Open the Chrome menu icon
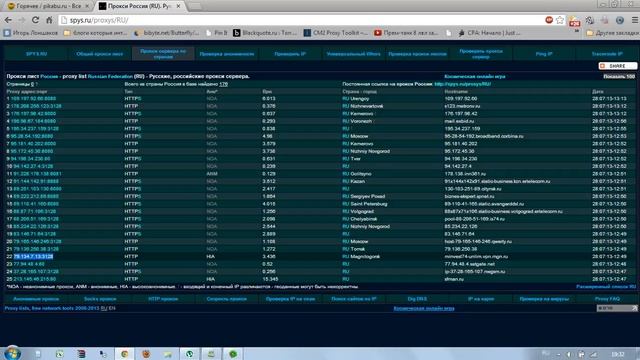640x360 pixels. click(635, 20)
